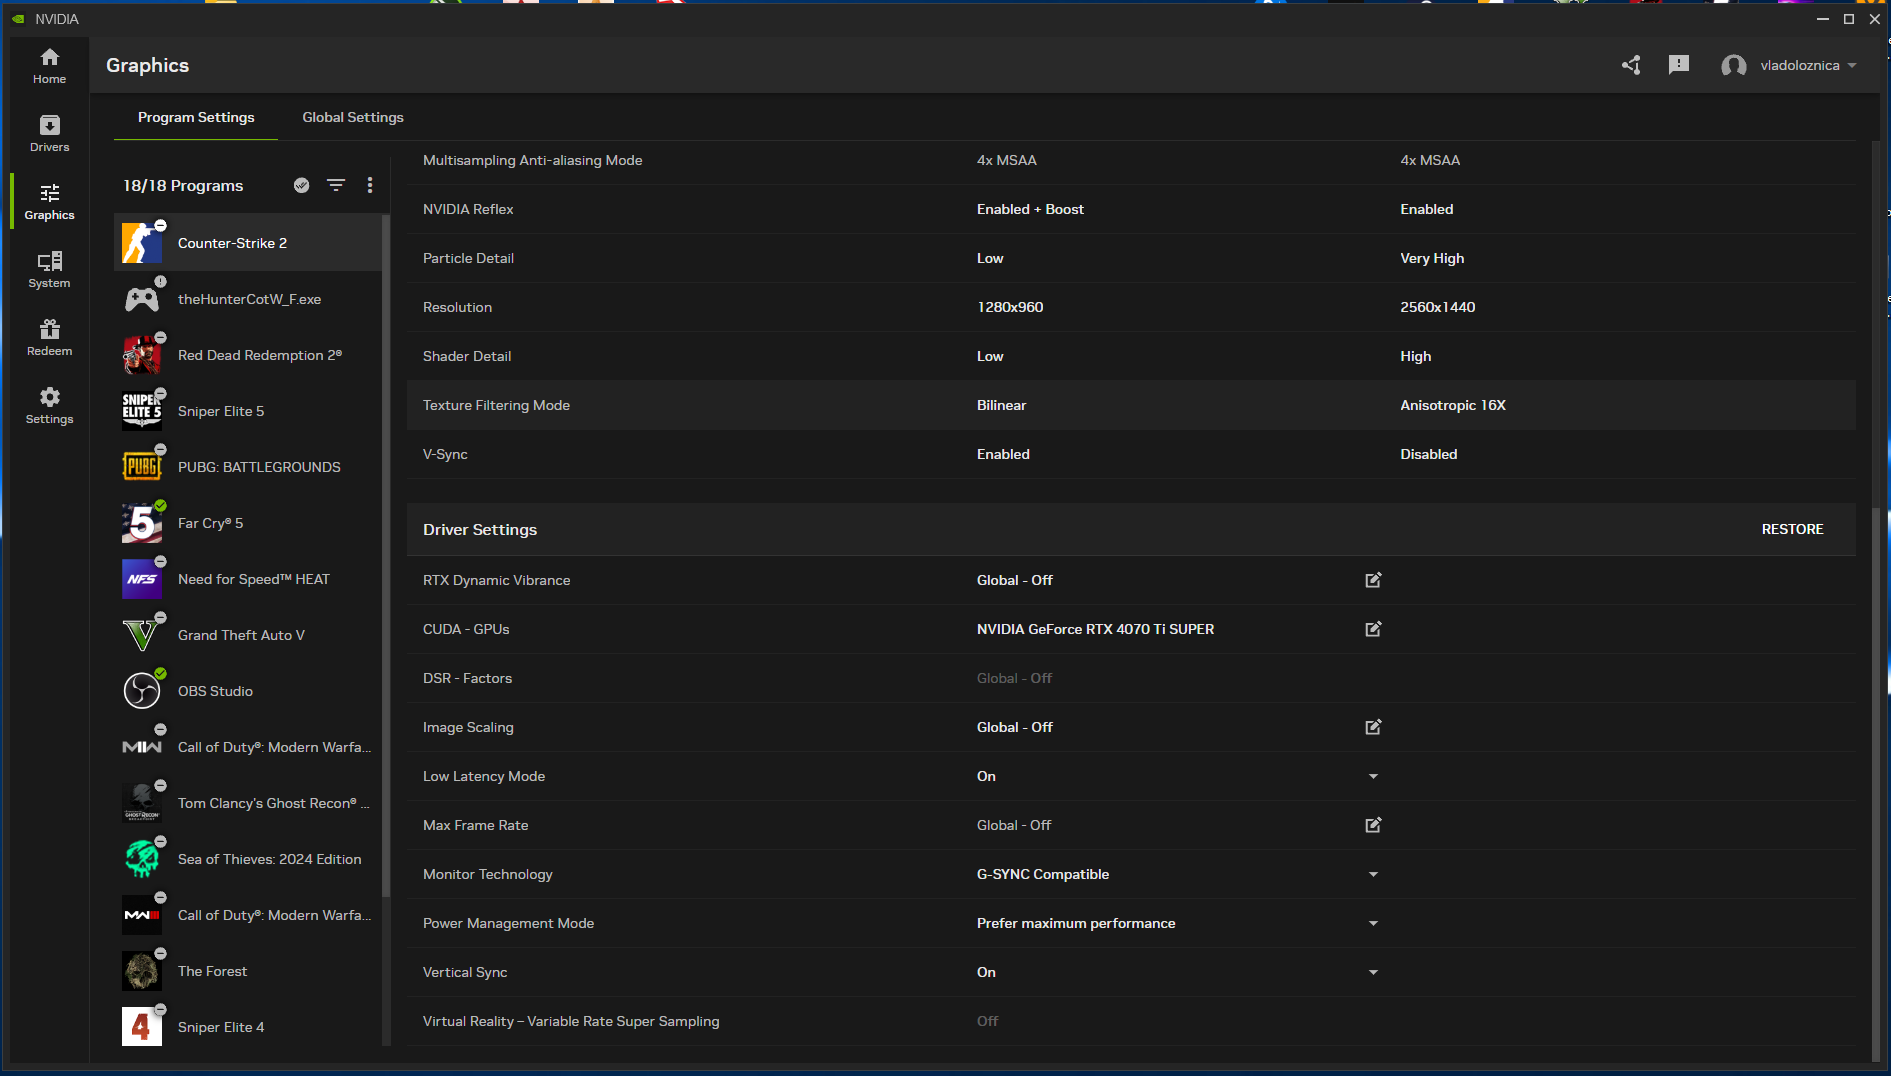Viewport: 1891px width, 1076px height.
Task: Edit Max Frame Rate setting
Action: coord(1373,825)
